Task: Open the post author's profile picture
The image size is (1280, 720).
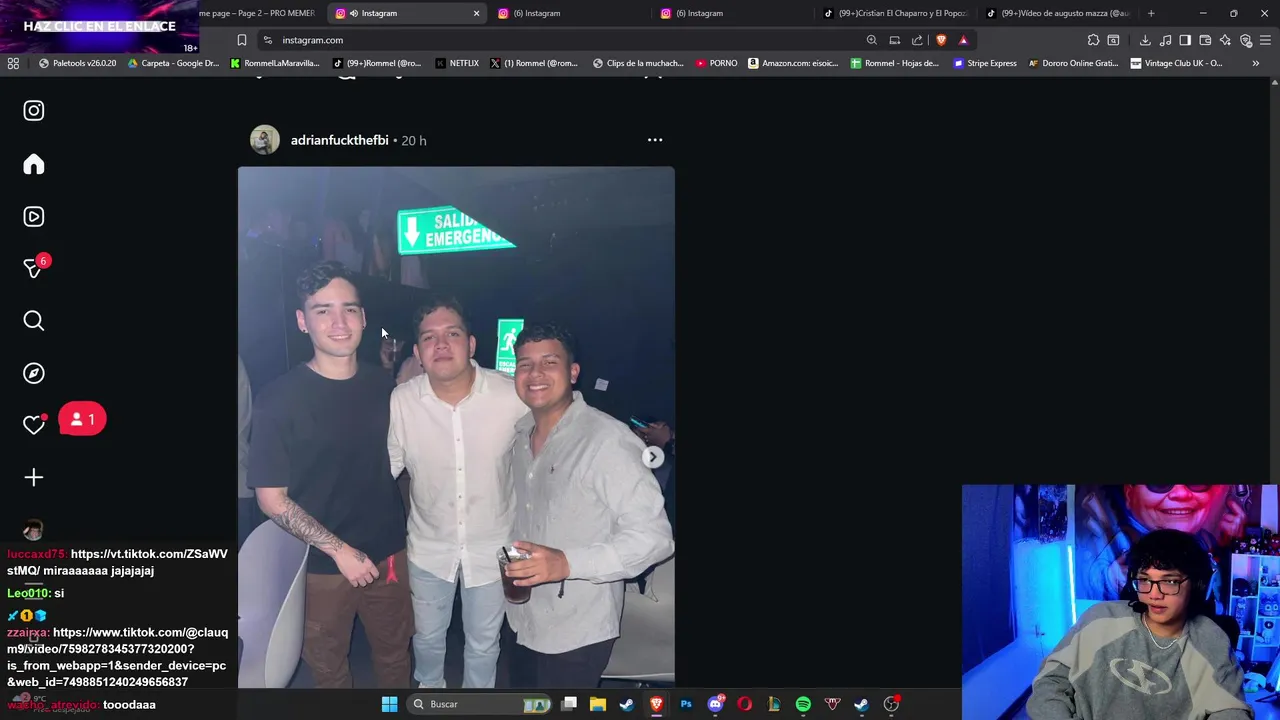Action: pos(265,140)
